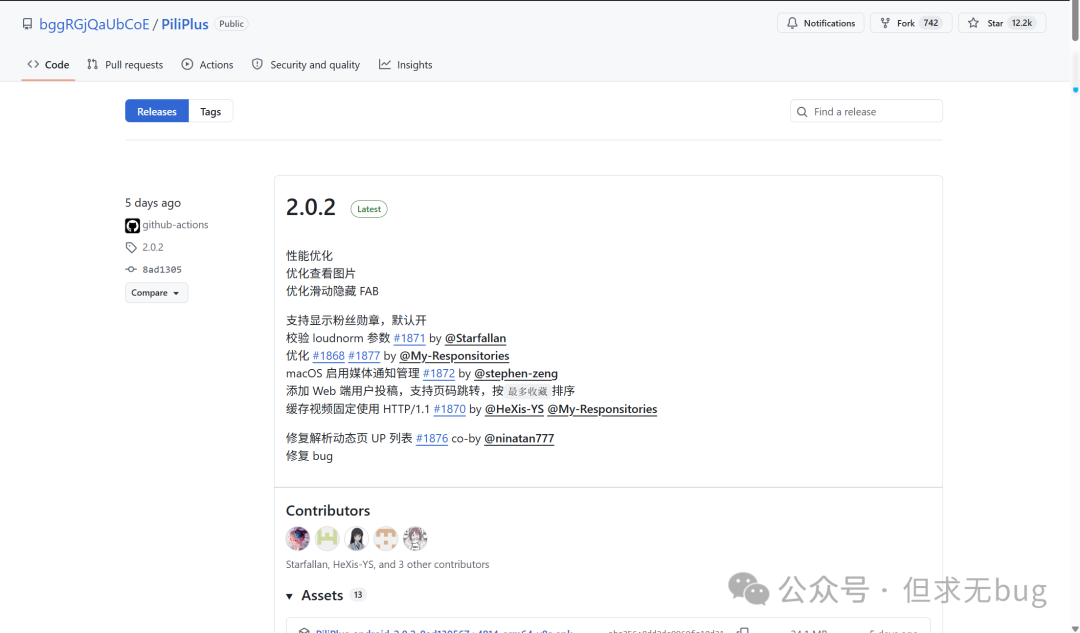Click the page's vertical scrollbar
This screenshot has width=1080, height=633.
click(1075, 300)
